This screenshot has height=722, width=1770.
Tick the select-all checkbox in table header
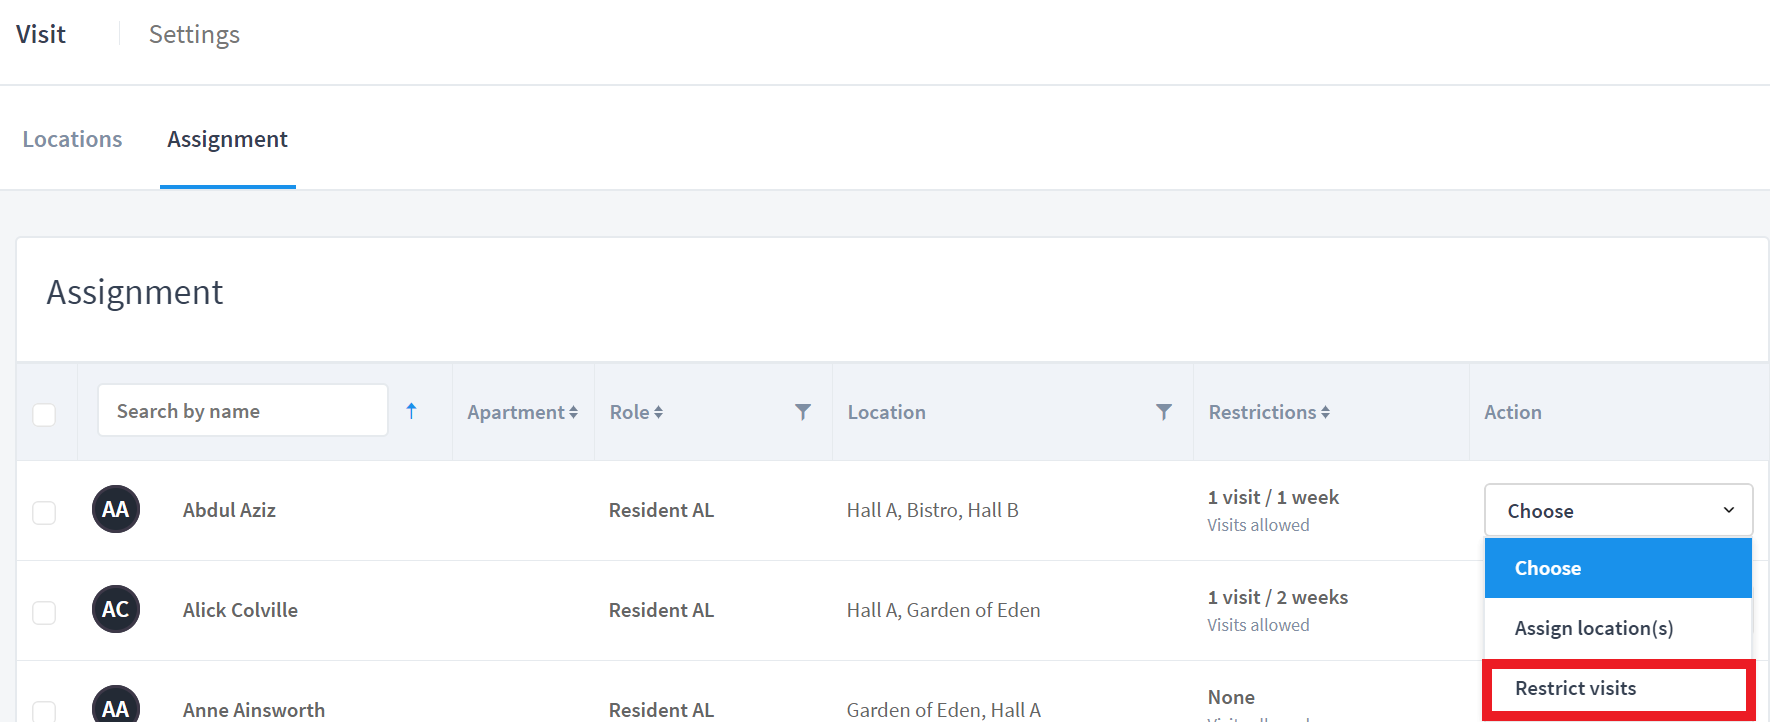coord(44,414)
